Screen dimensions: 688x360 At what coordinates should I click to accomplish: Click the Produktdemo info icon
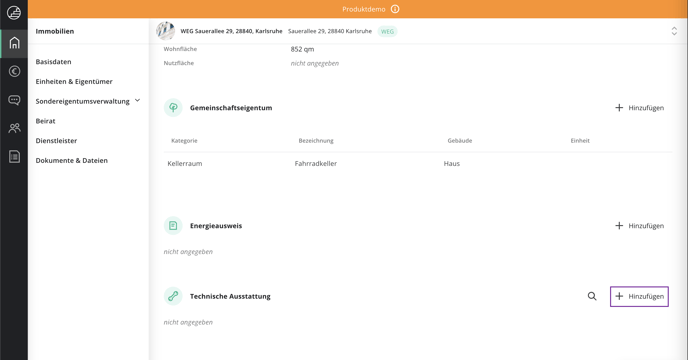point(395,9)
